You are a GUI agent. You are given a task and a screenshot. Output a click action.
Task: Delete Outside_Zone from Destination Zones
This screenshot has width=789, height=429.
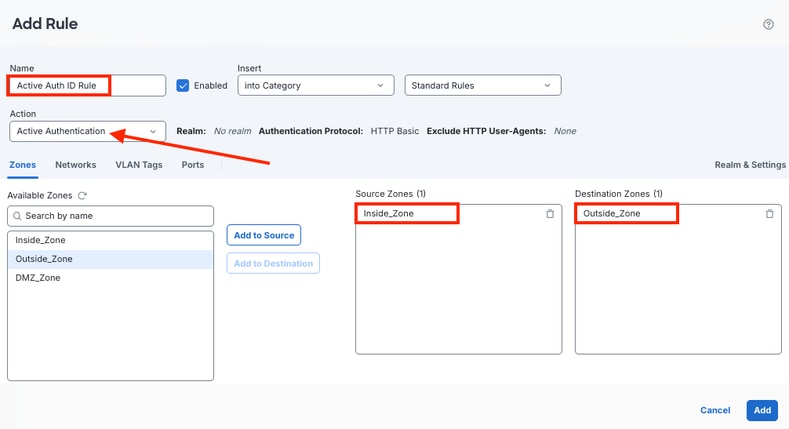pyautogui.click(x=769, y=214)
